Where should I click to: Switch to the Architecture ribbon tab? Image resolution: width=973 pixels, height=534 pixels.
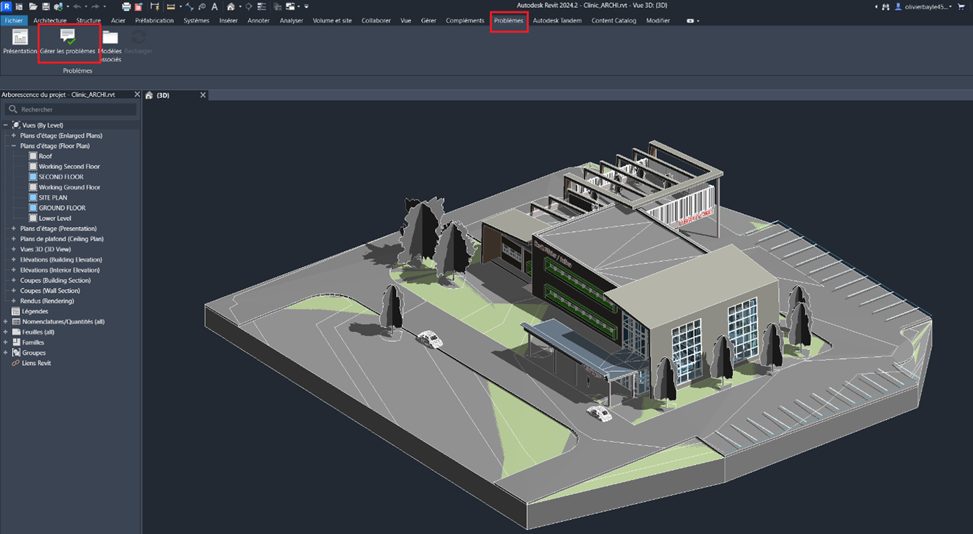coord(49,20)
